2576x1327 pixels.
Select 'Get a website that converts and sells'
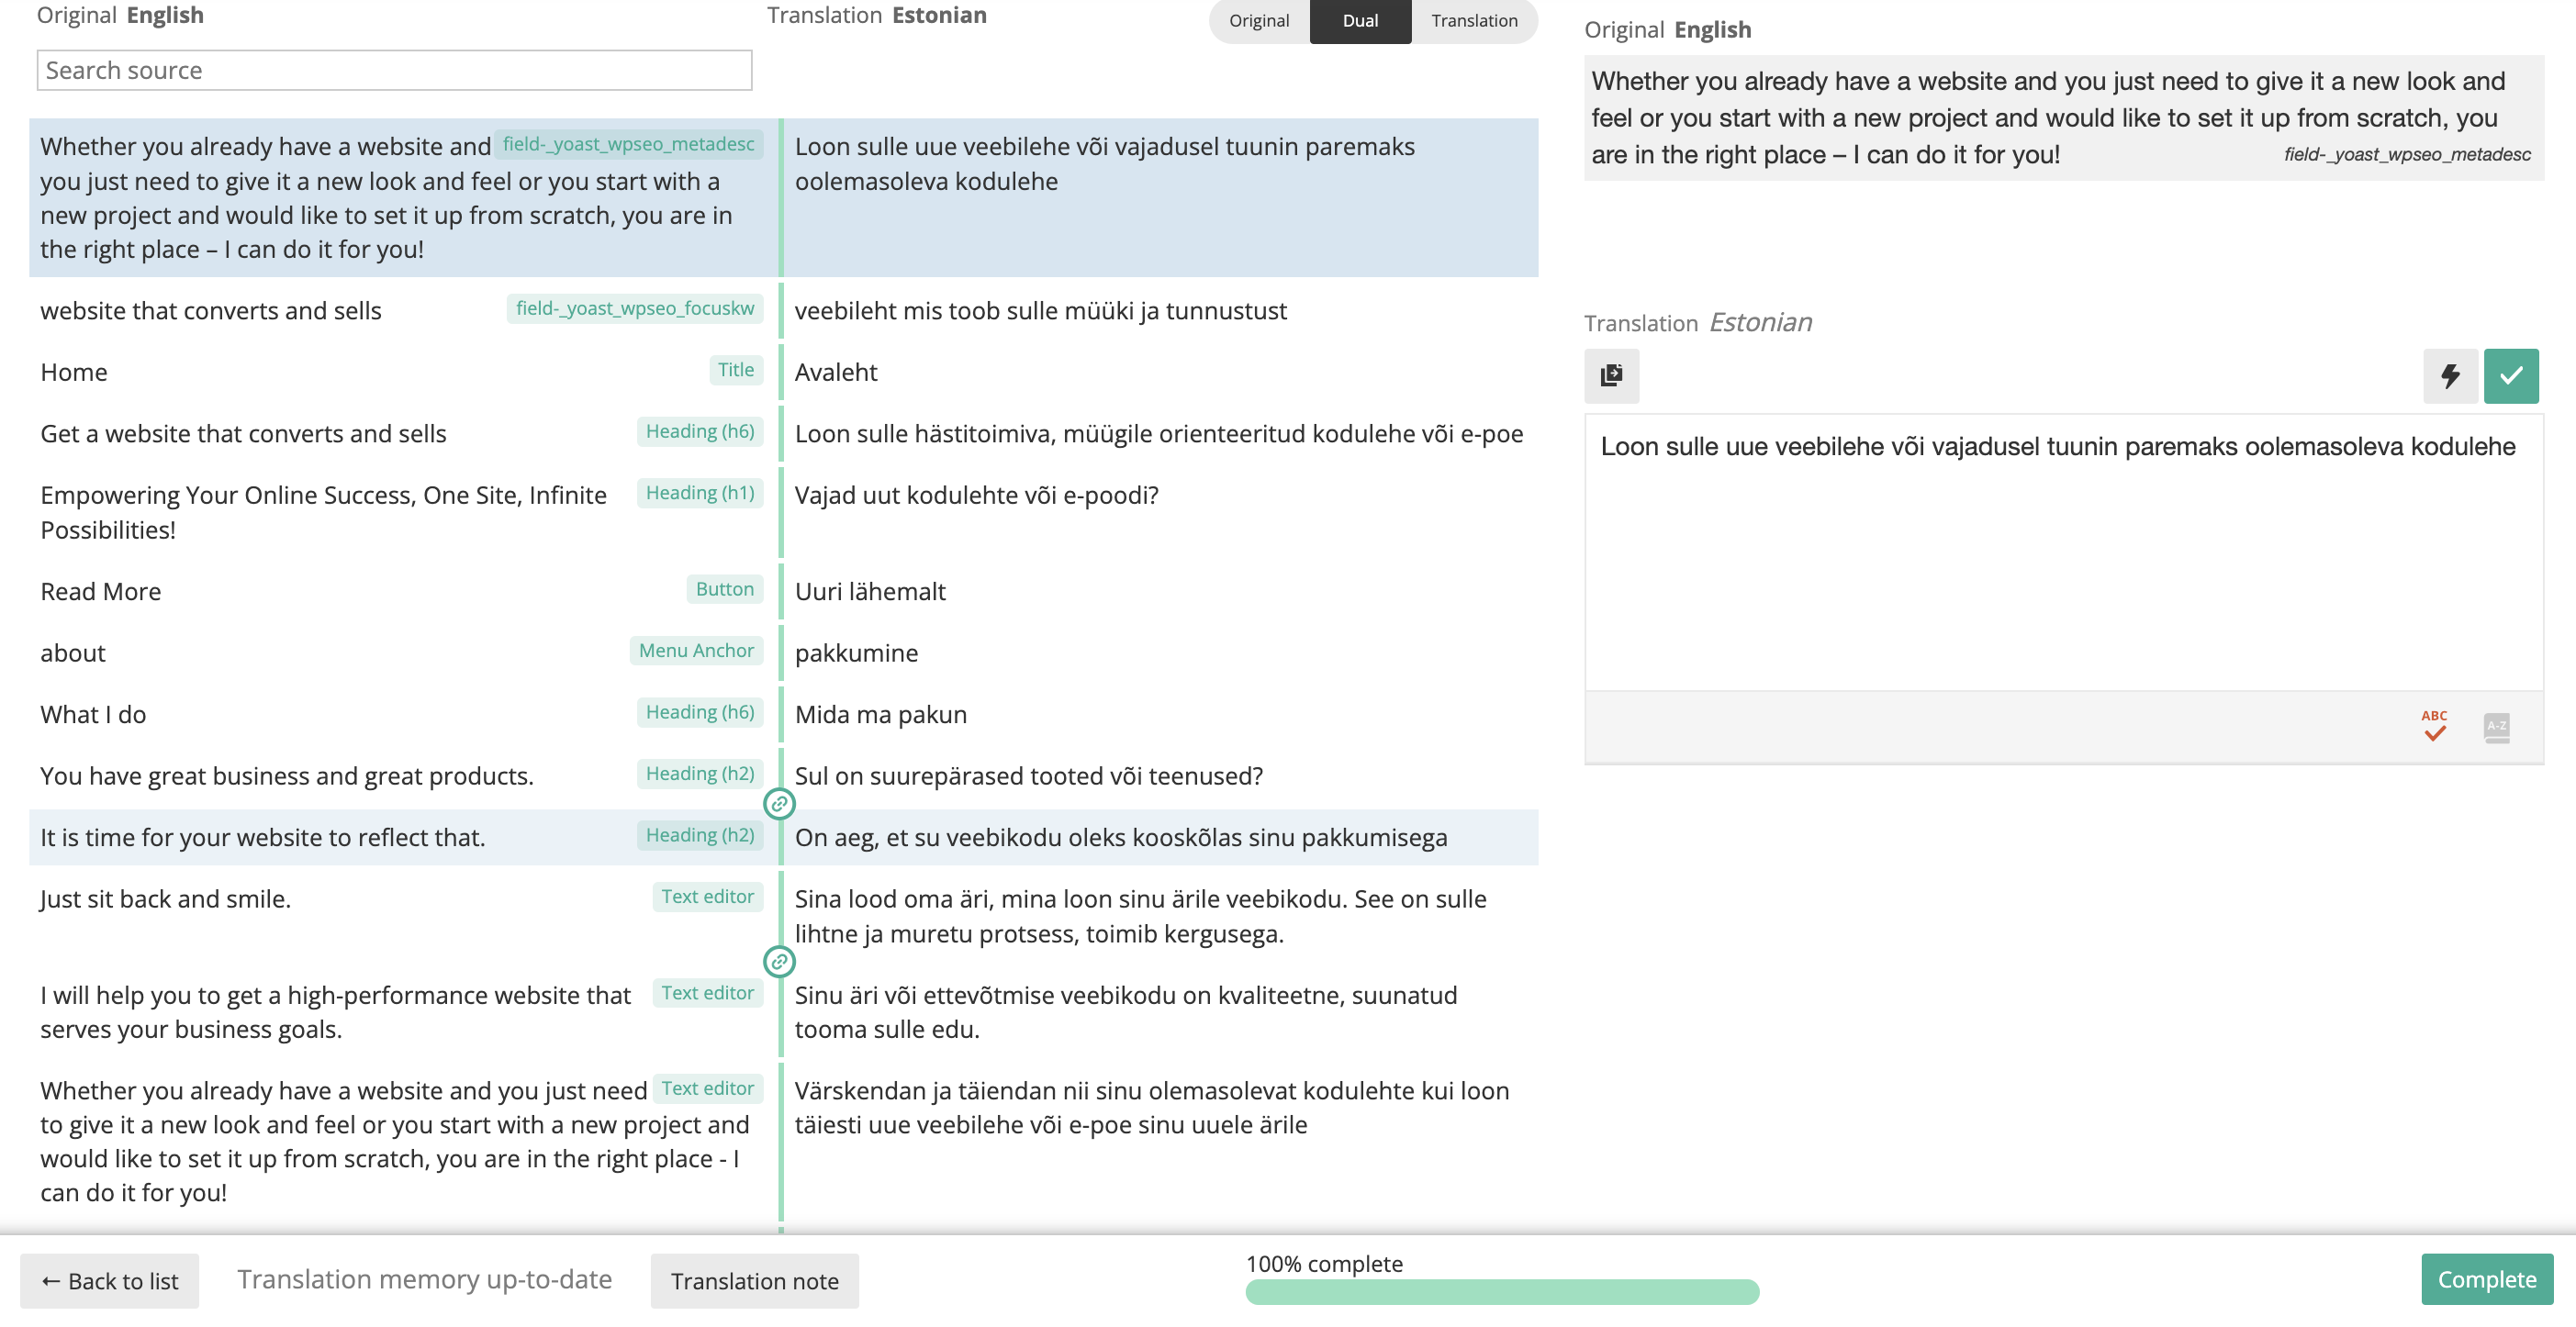pyautogui.click(x=403, y=433)
